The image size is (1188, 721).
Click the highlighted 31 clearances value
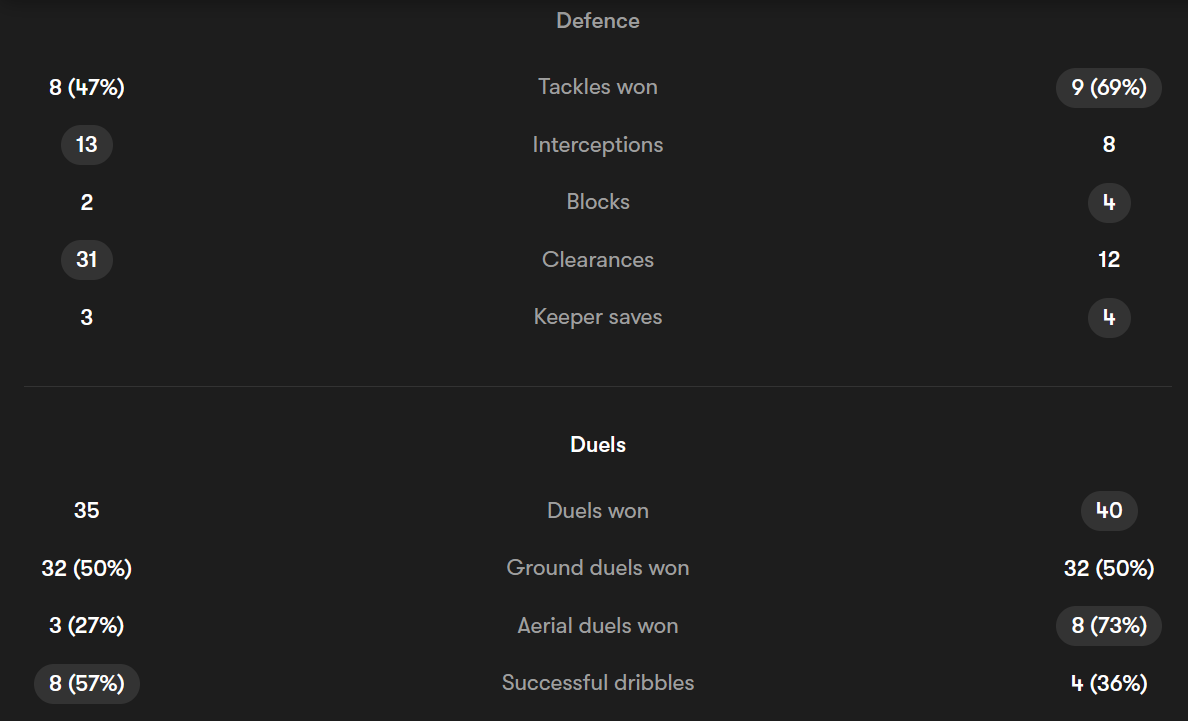86,260
